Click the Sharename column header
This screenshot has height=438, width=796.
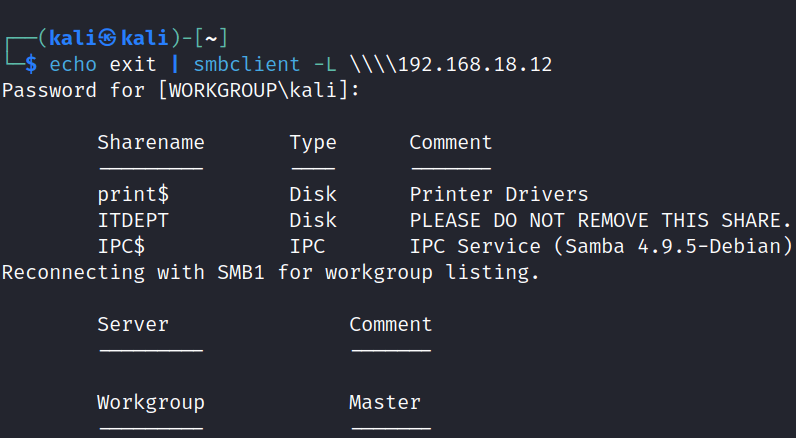tap(150, 143)
